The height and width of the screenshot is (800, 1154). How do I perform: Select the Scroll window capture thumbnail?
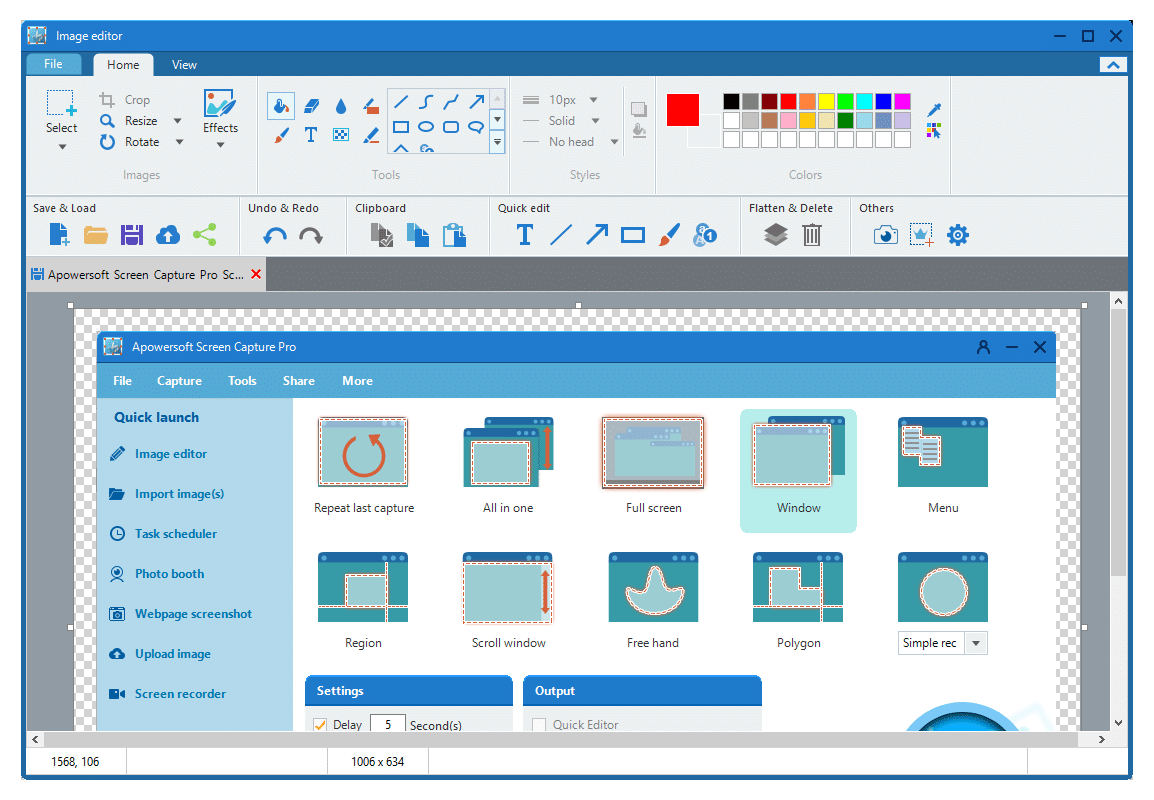pyautogui.click(x=508, y=587)
